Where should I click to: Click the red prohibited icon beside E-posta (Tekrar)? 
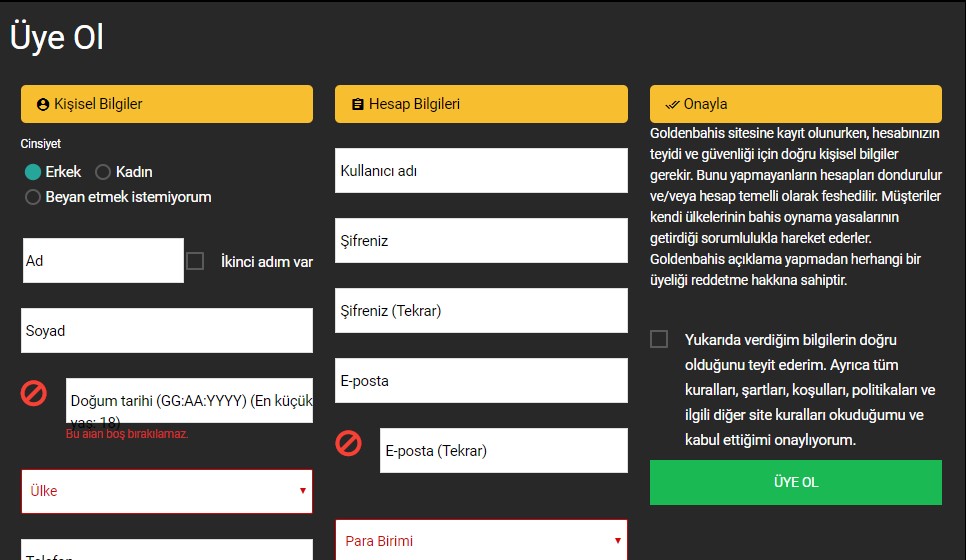pos(348,444)
